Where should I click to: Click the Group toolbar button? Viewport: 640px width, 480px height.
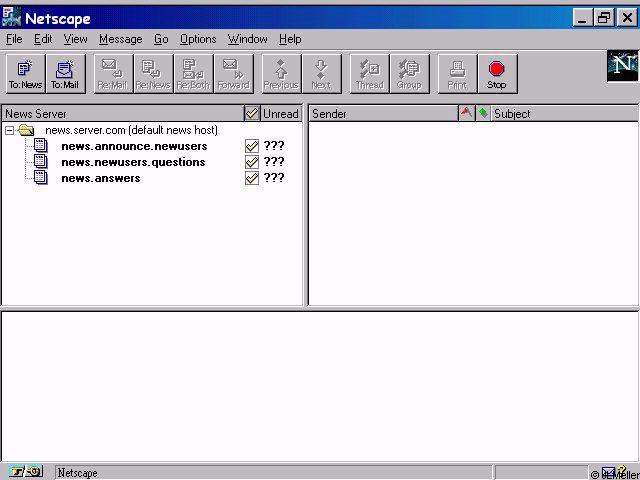point(409,74)
